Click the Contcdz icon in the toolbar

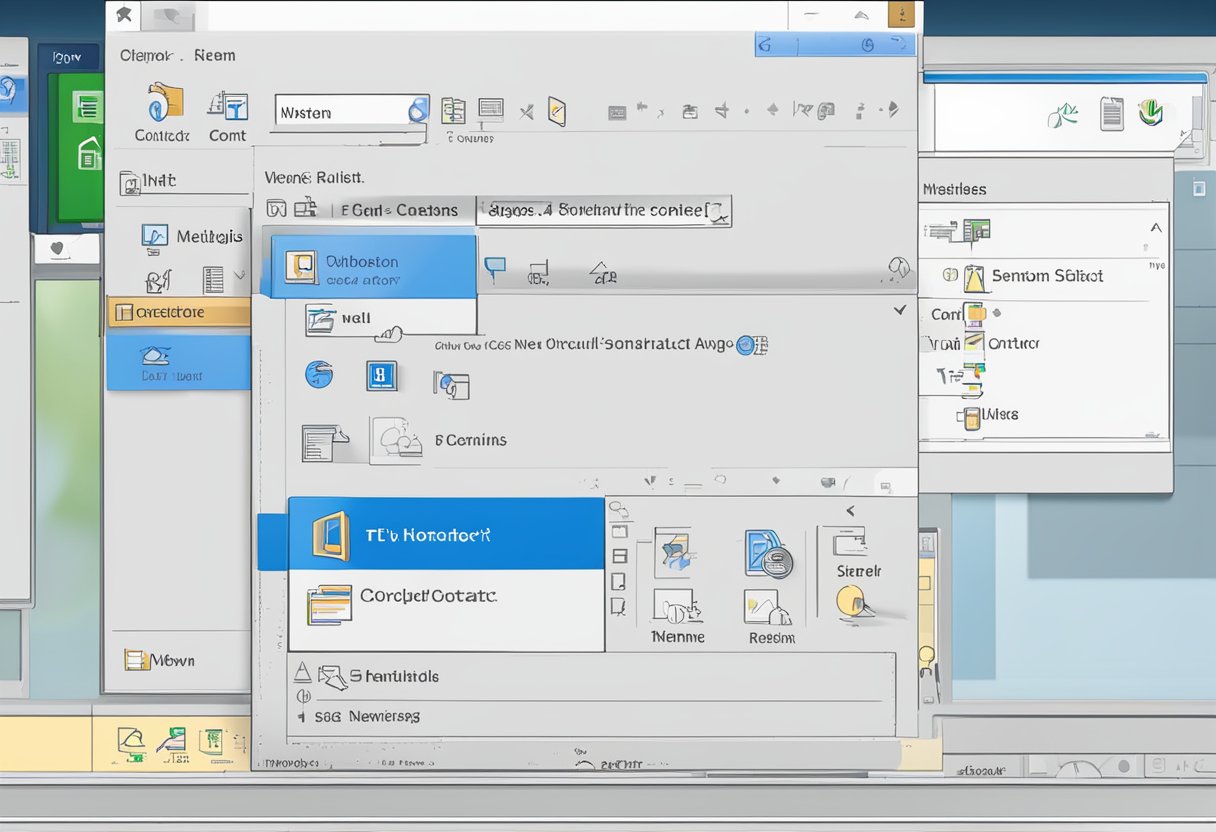pyautogui.click(x=165, y=102)
